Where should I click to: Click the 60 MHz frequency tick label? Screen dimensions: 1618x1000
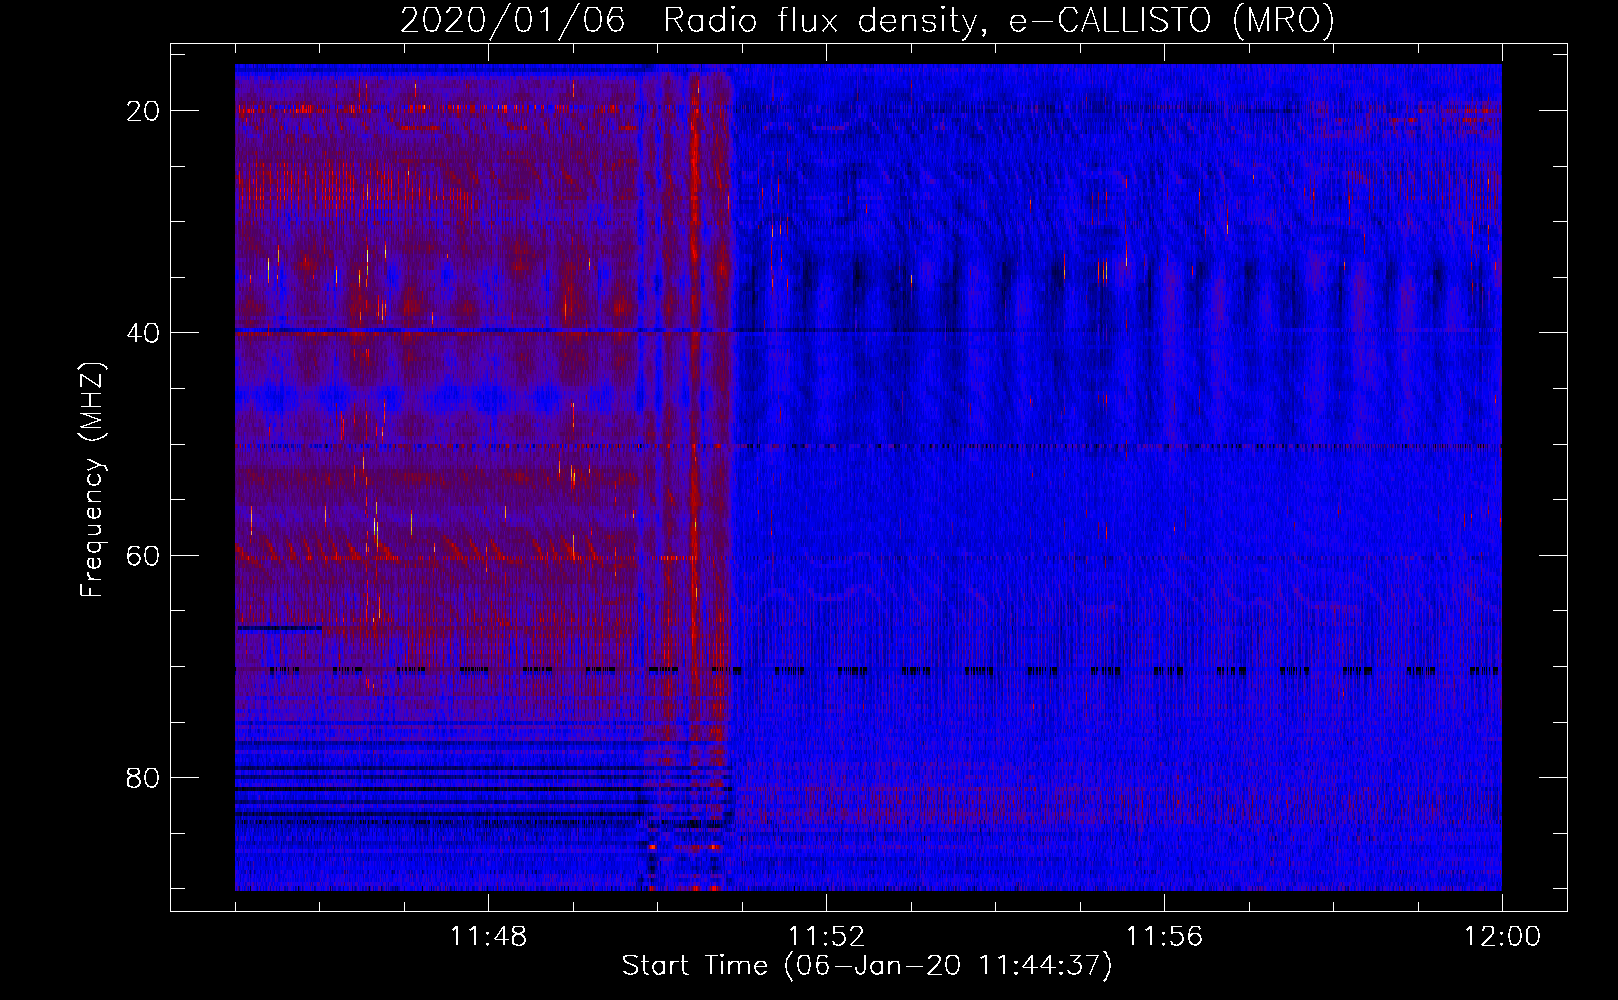(x=144, y=556)
